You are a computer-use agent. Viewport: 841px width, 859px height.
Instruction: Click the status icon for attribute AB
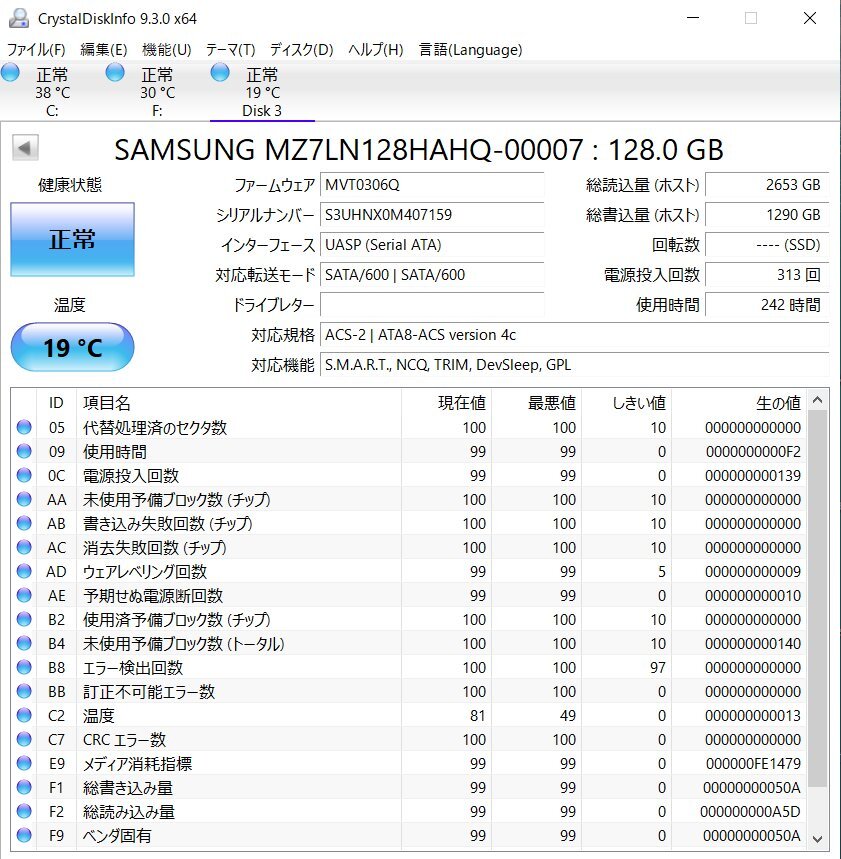click(24, 523)
